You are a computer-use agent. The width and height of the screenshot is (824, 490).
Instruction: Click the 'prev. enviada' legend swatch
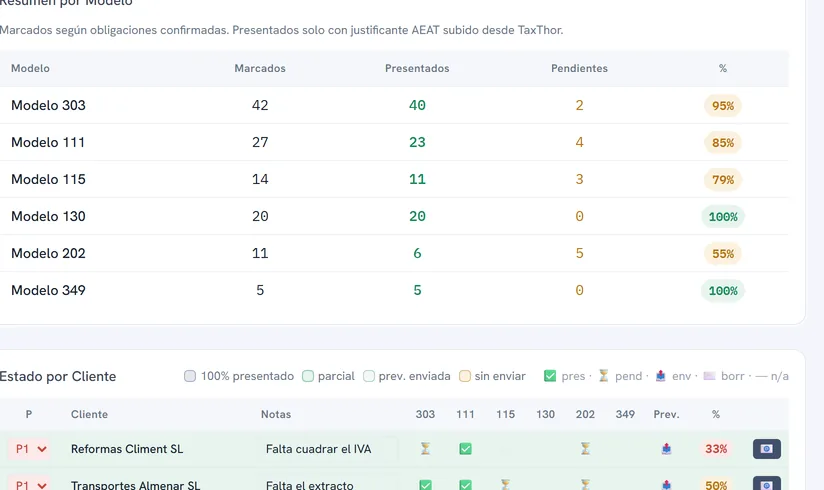(x=369, y=376)
